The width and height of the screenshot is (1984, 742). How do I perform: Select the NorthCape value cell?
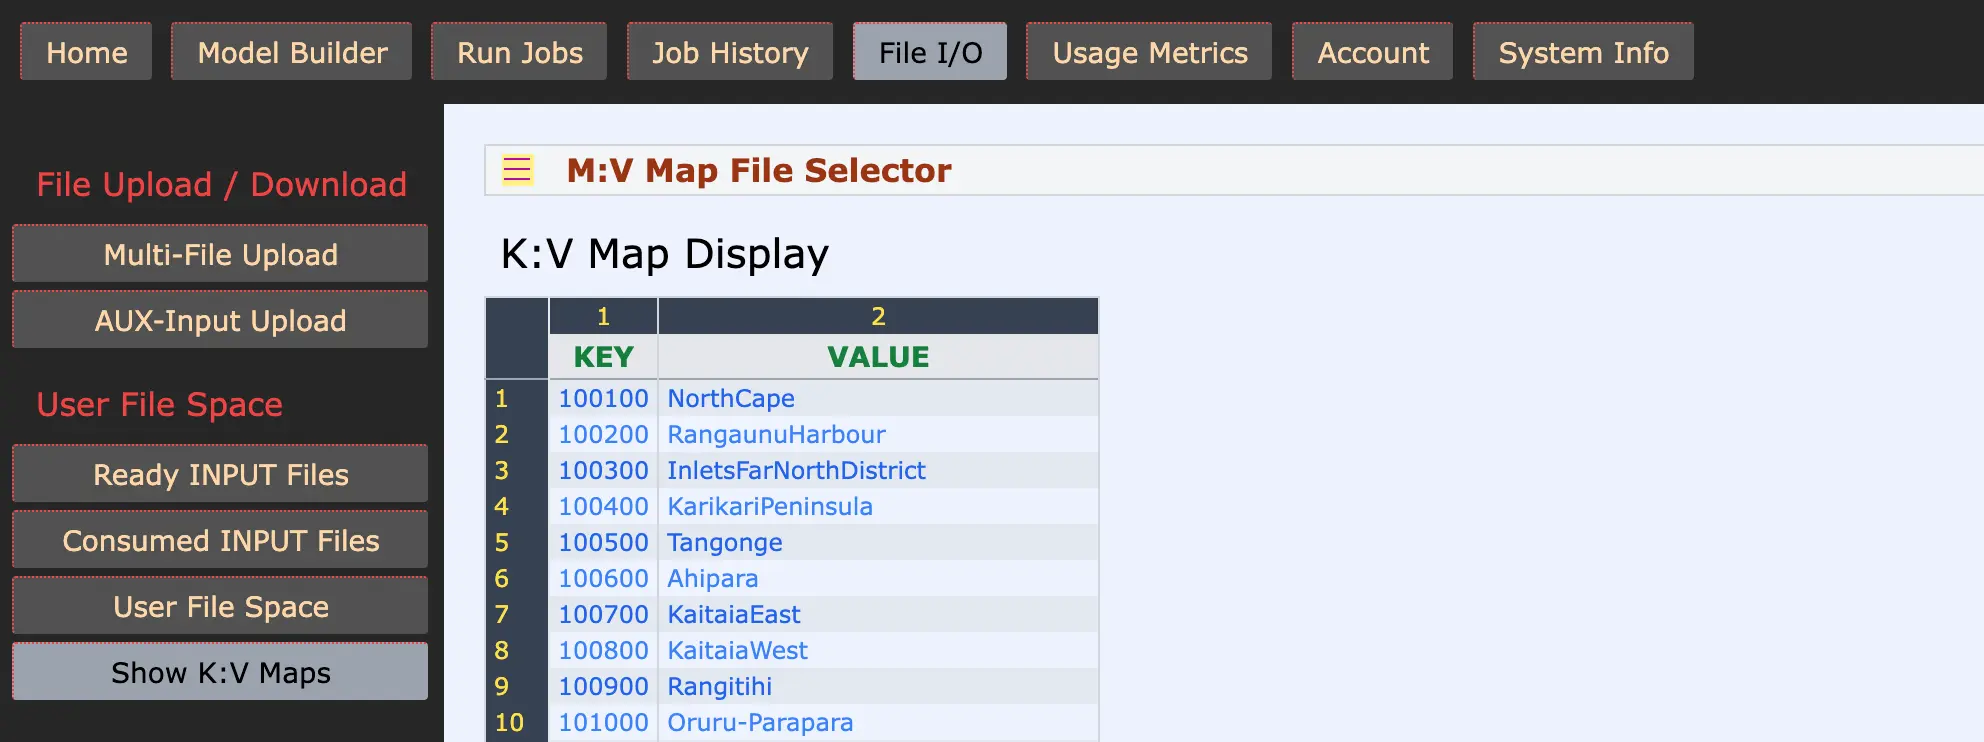point(878,398)
